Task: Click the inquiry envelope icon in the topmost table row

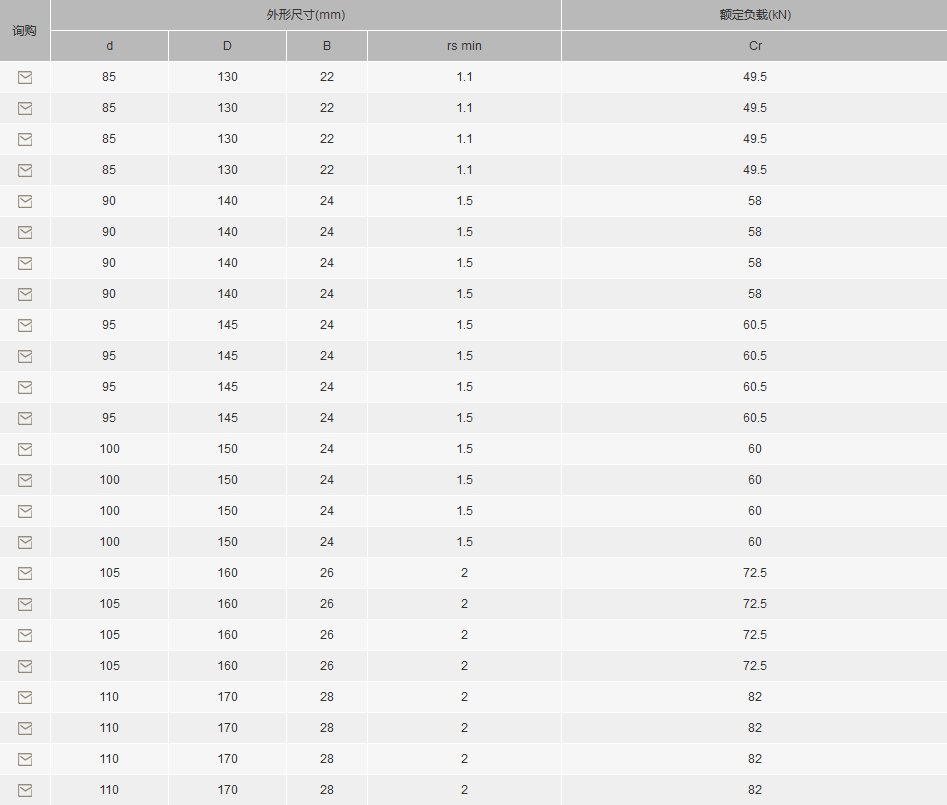Action: tap(25, 77)
